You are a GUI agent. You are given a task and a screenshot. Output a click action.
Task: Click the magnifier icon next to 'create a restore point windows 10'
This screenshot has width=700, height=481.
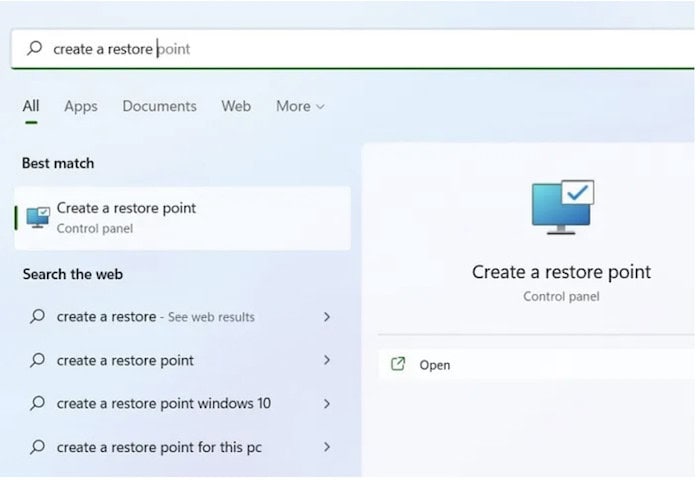[38, 403]
